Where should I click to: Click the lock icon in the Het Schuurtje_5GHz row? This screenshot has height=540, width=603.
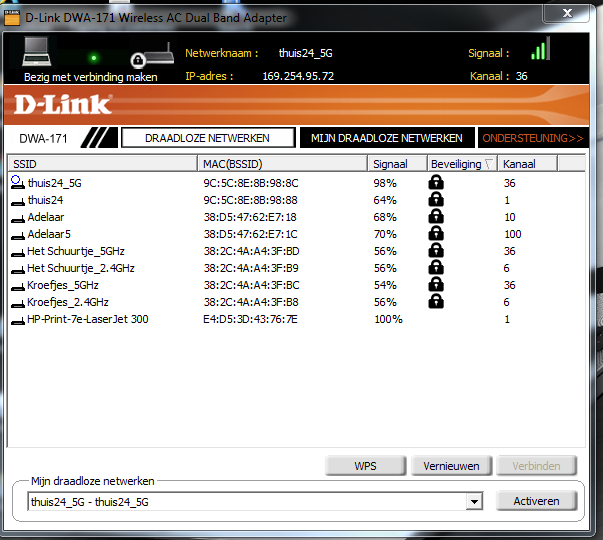[x=436, y=250]
